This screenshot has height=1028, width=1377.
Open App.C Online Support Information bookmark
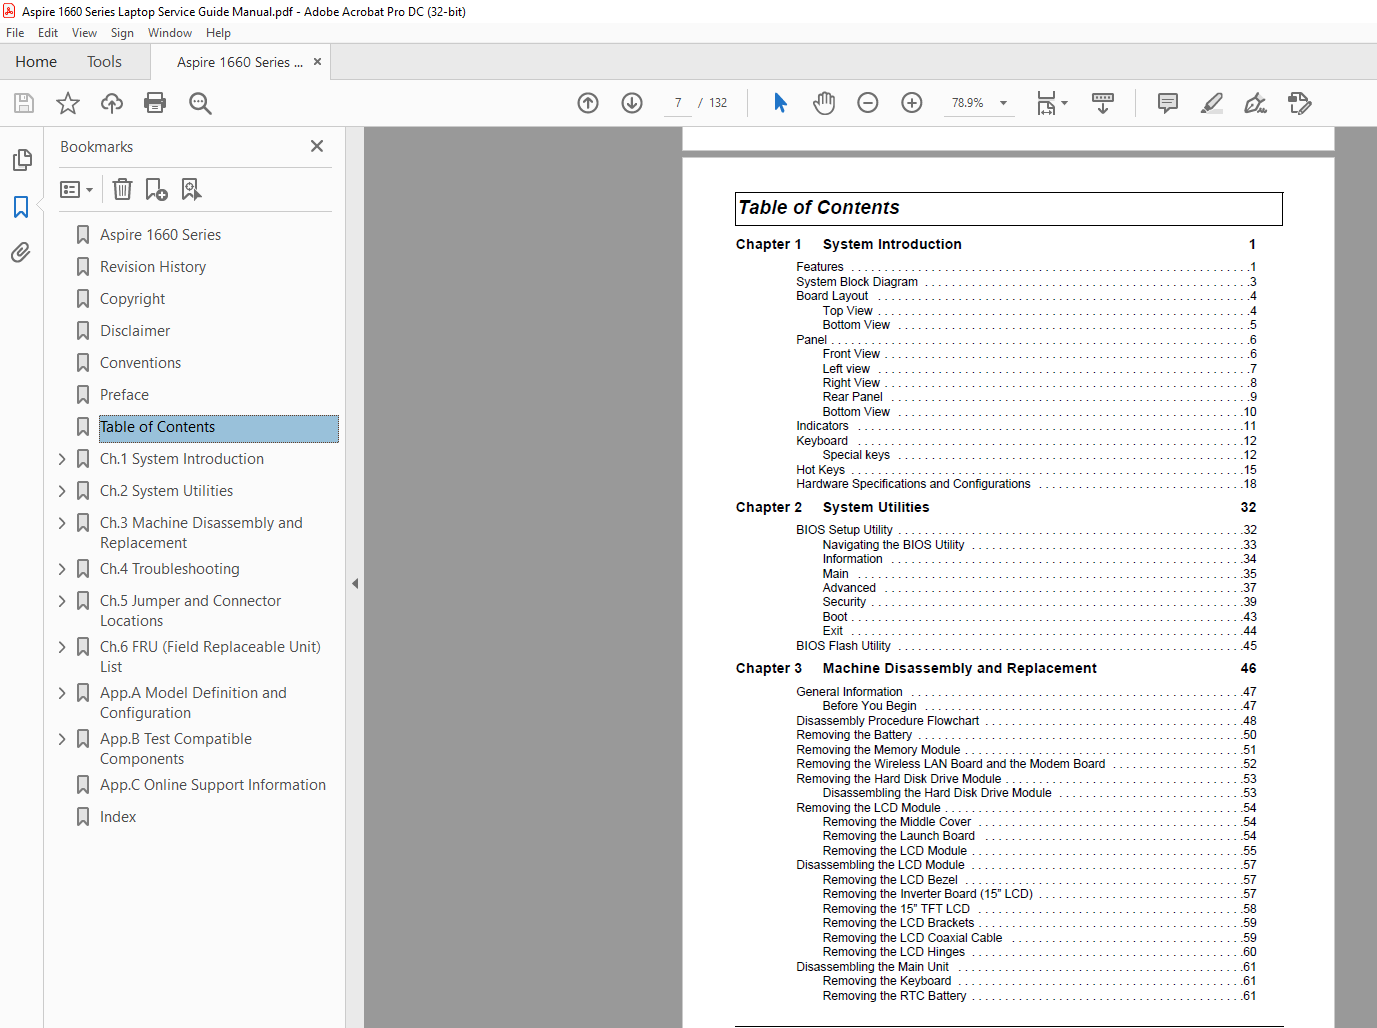[213, 785]
